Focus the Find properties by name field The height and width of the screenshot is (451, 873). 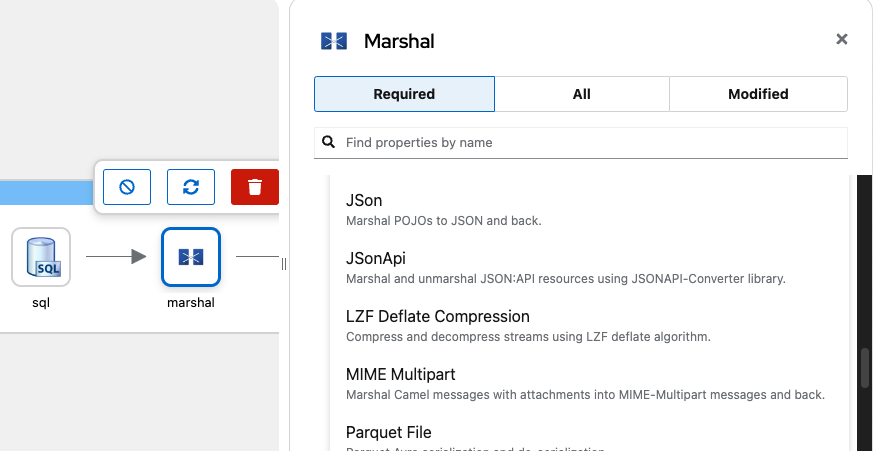tap(590, 143)
